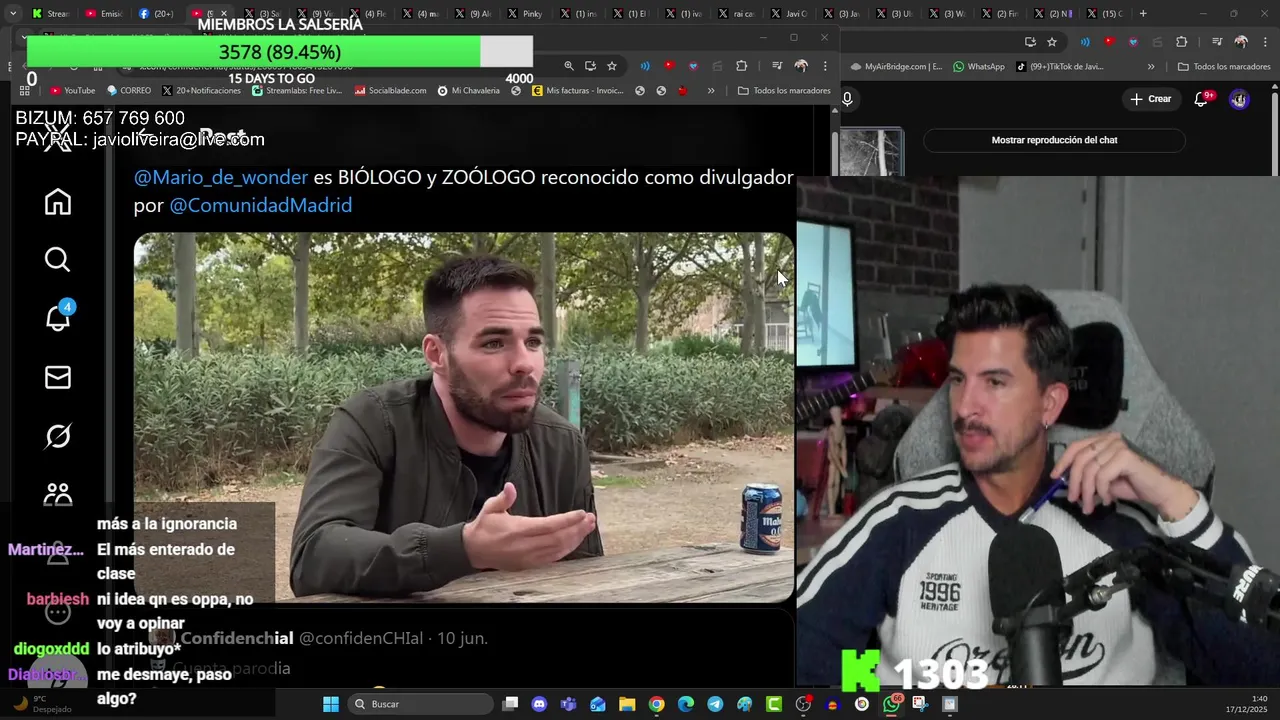Image resolution: width=1280 pixels, height=720 pixels.
Task: Open Telegram from the taskbar
Action: click(x=715, y=704)
